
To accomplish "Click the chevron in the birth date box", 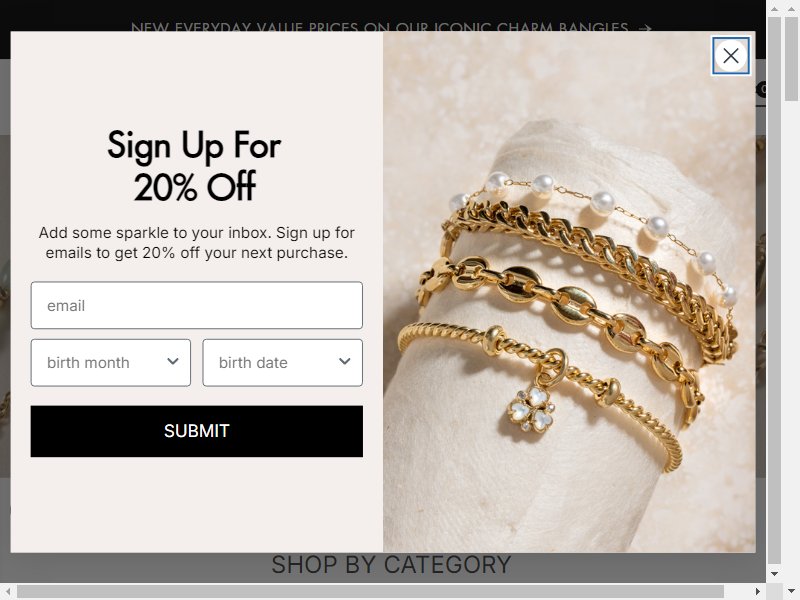I will coord(345,361).
